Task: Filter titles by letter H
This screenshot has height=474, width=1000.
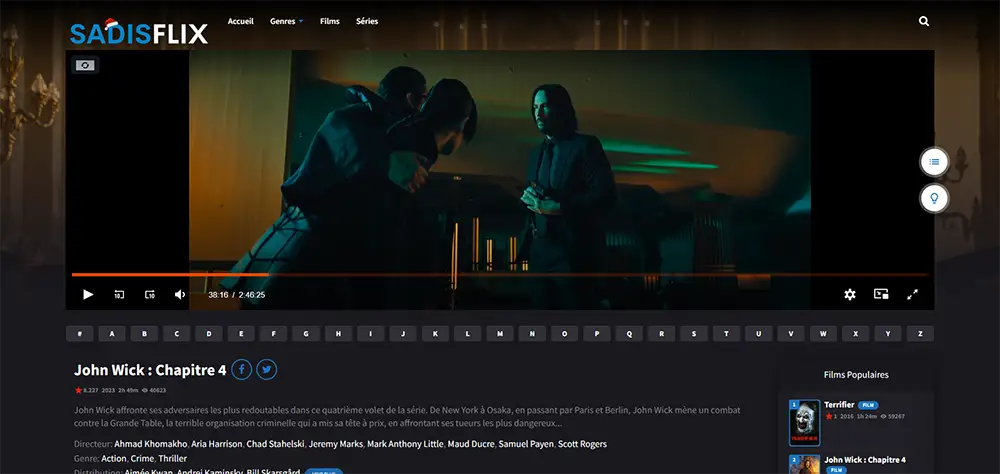Action: click(338, 334)
